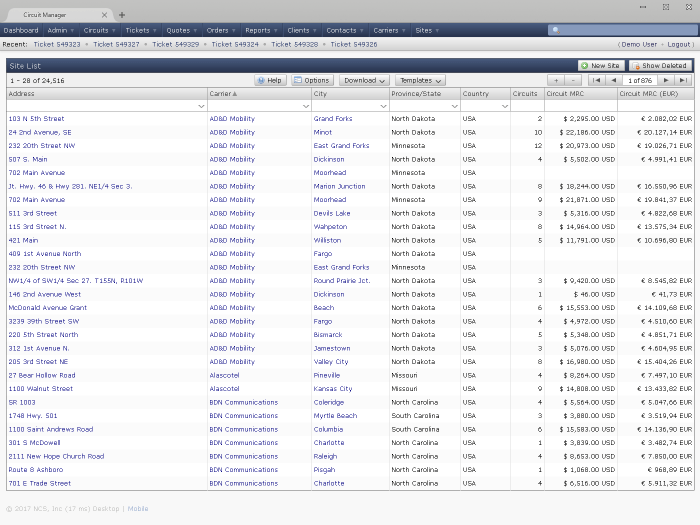Click the plus expand button in the toolbar
Image resolution: width=700 pixels, height=525 pixels.
(x=555, y=80)
